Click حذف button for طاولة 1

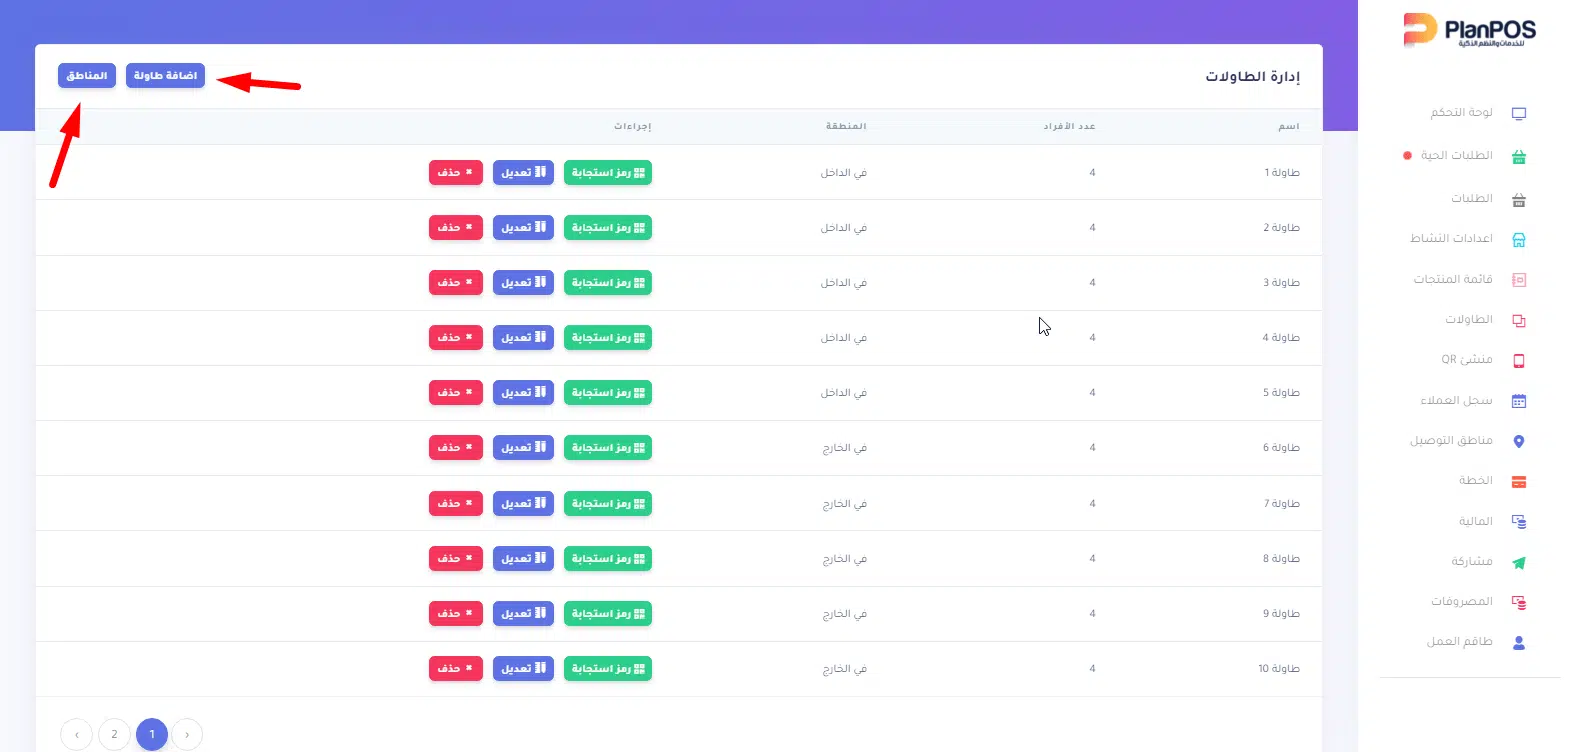[456, 173]
